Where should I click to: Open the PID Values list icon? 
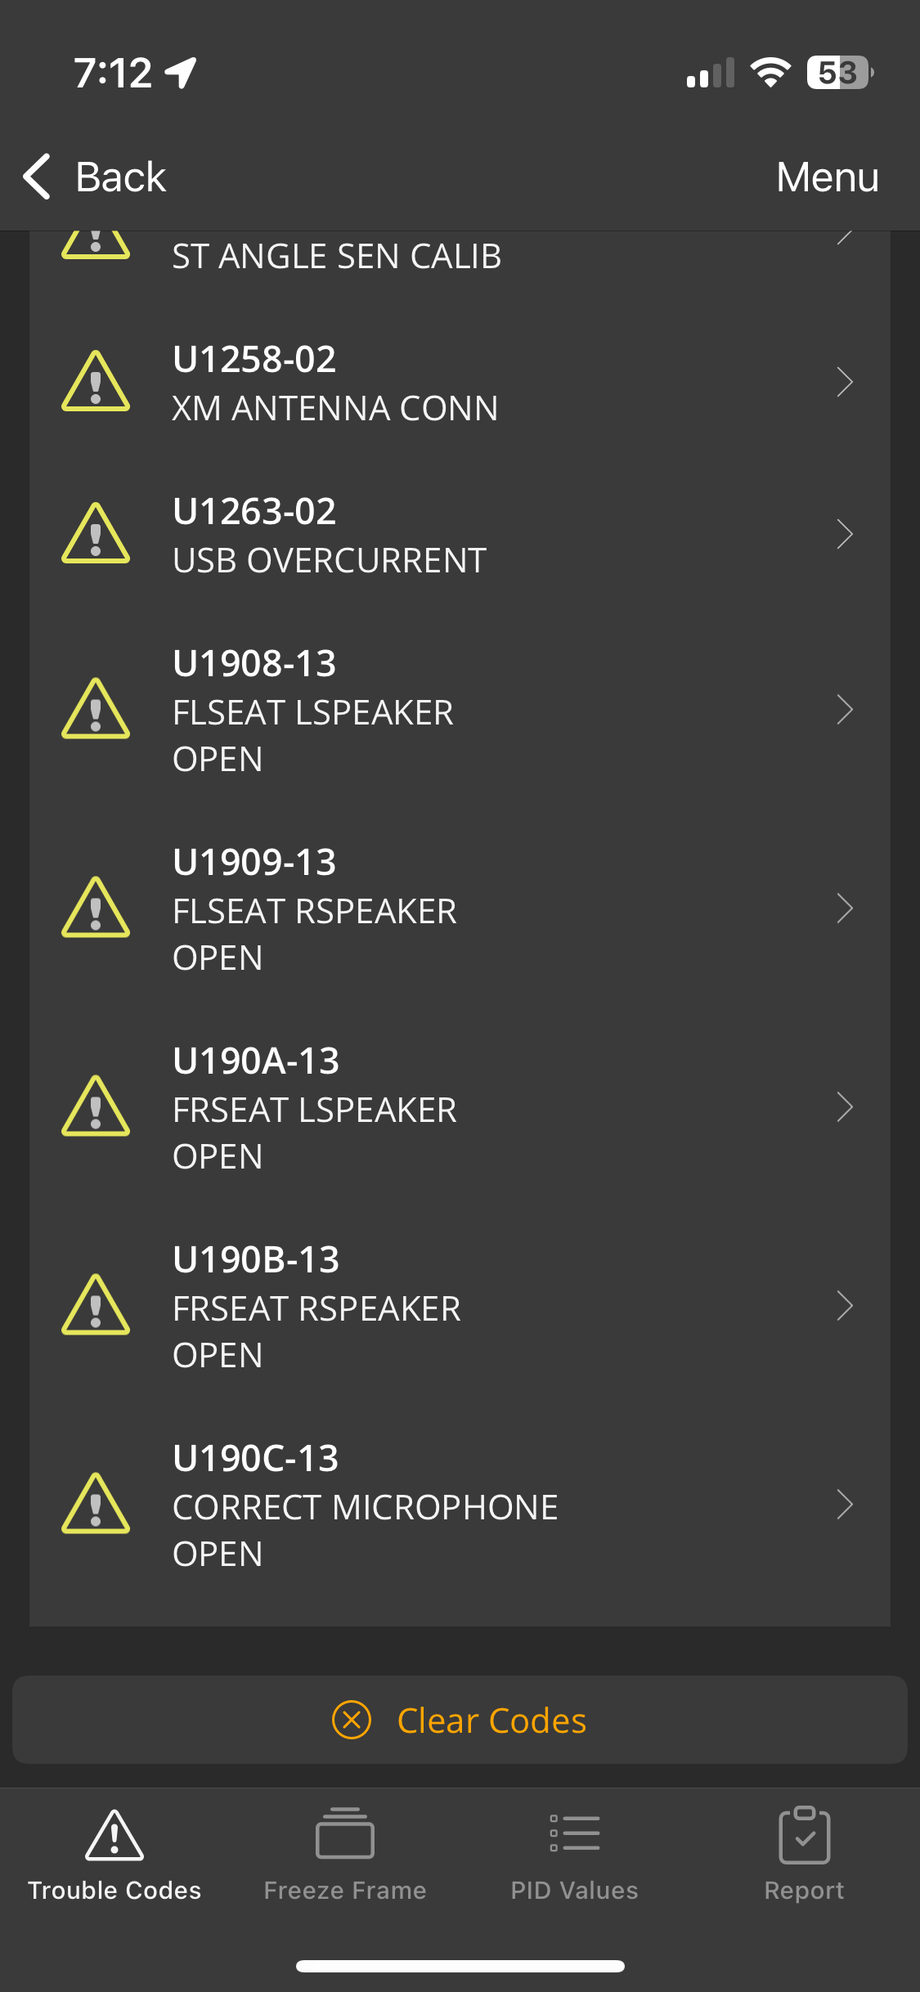[575, 1836]
